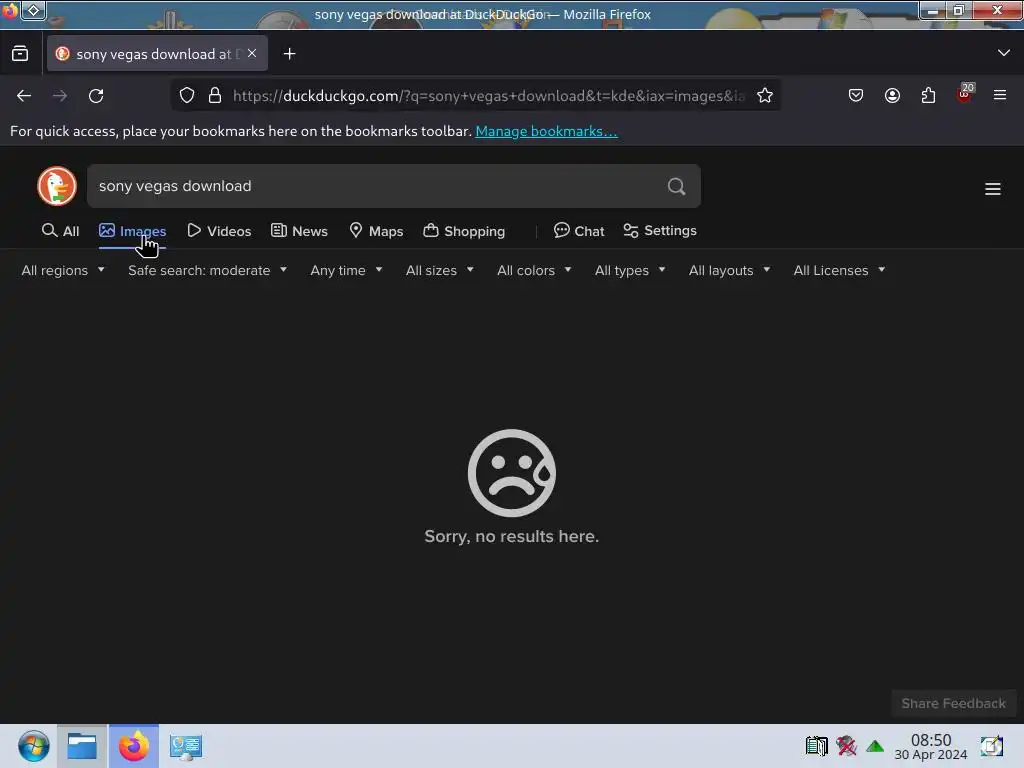
Task: Toggle the keep-on-all-desktops pin in title bar
Action: point(34,11)
